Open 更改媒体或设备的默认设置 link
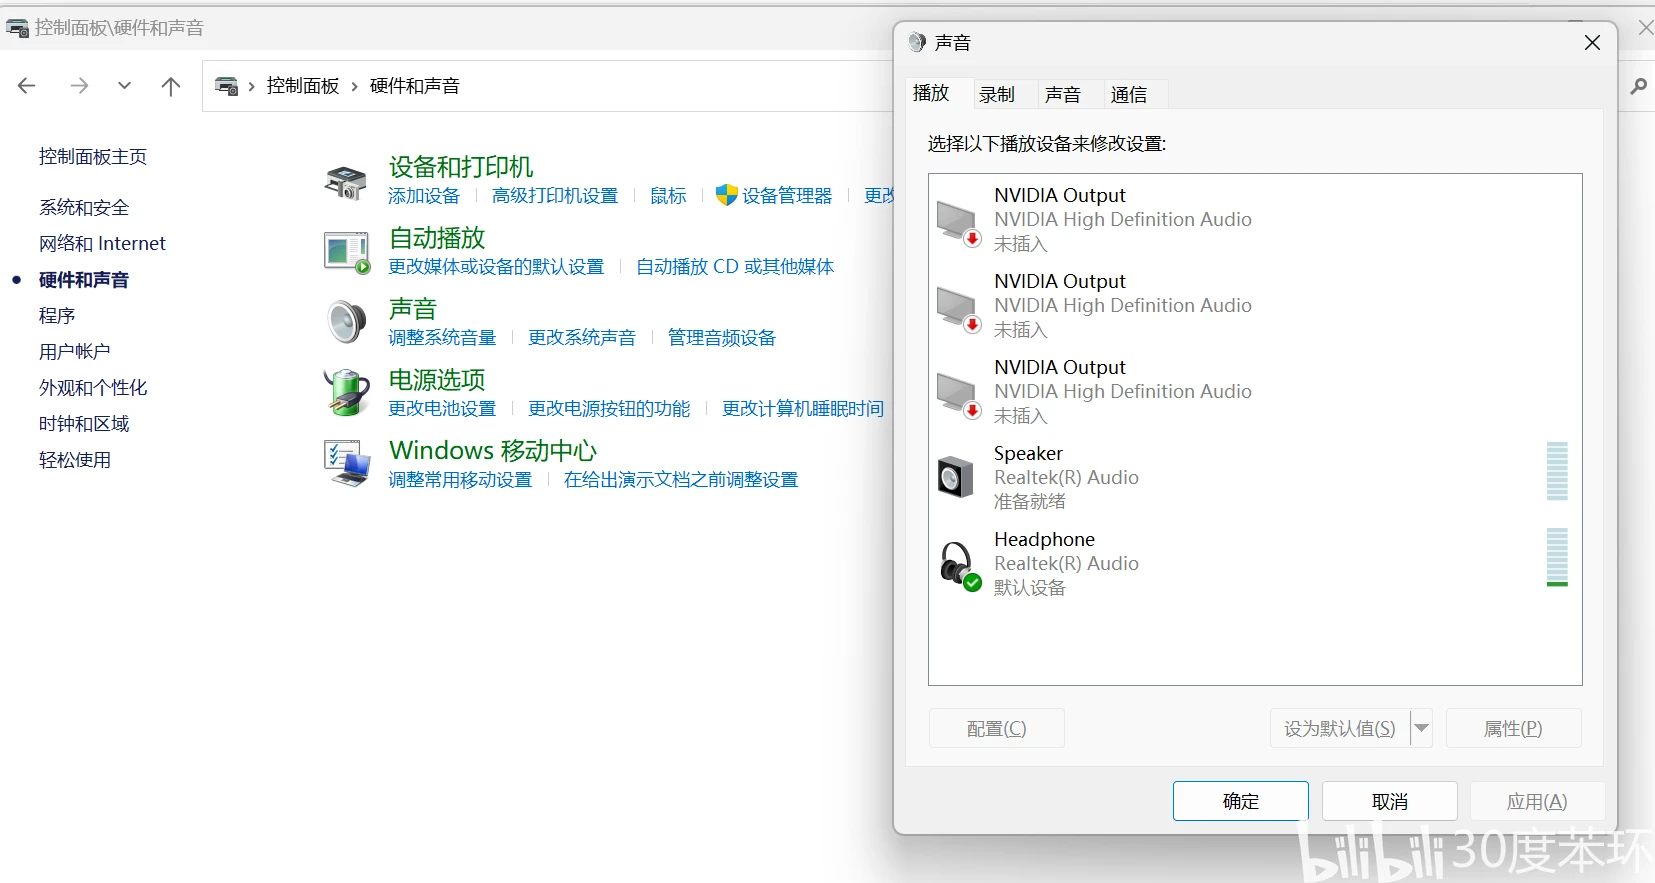Screen dimensions: 1655x883 point(496,267)
